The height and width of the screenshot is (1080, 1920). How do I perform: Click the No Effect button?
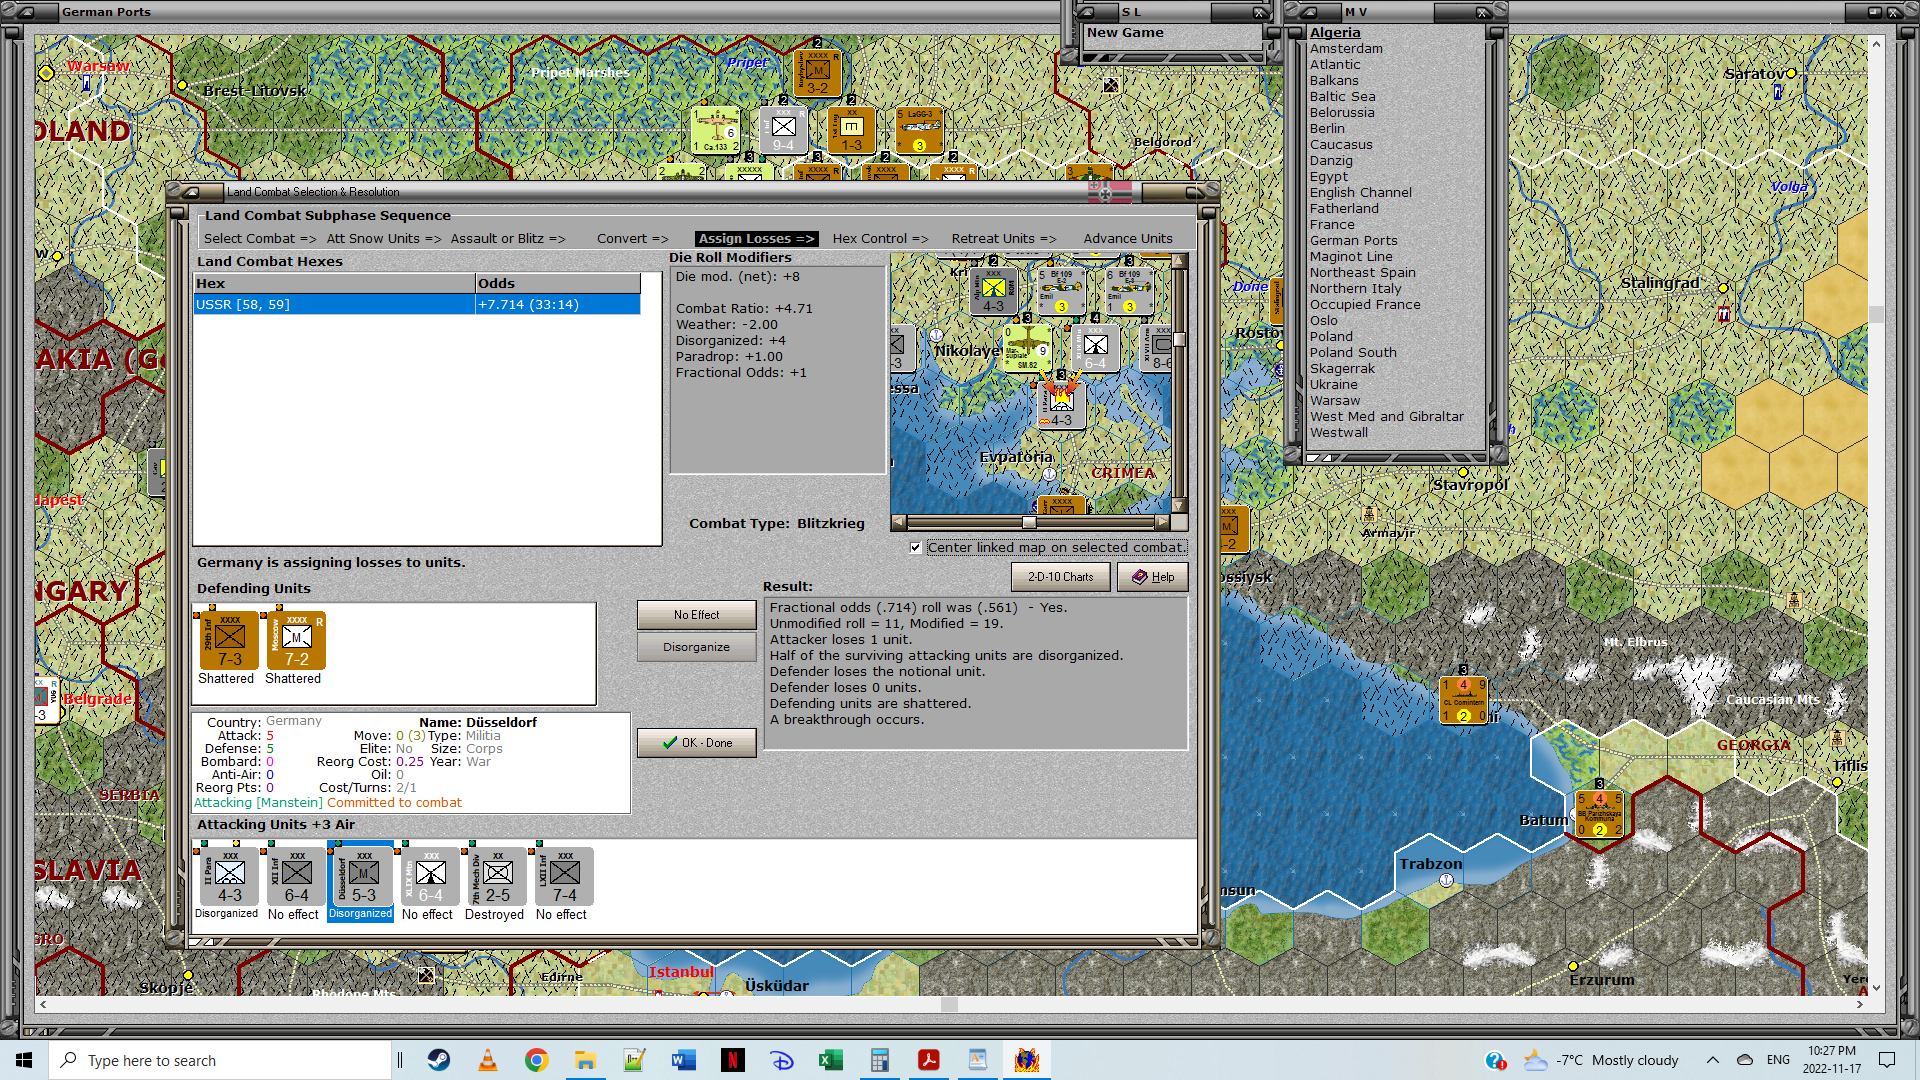click(696, 615)
